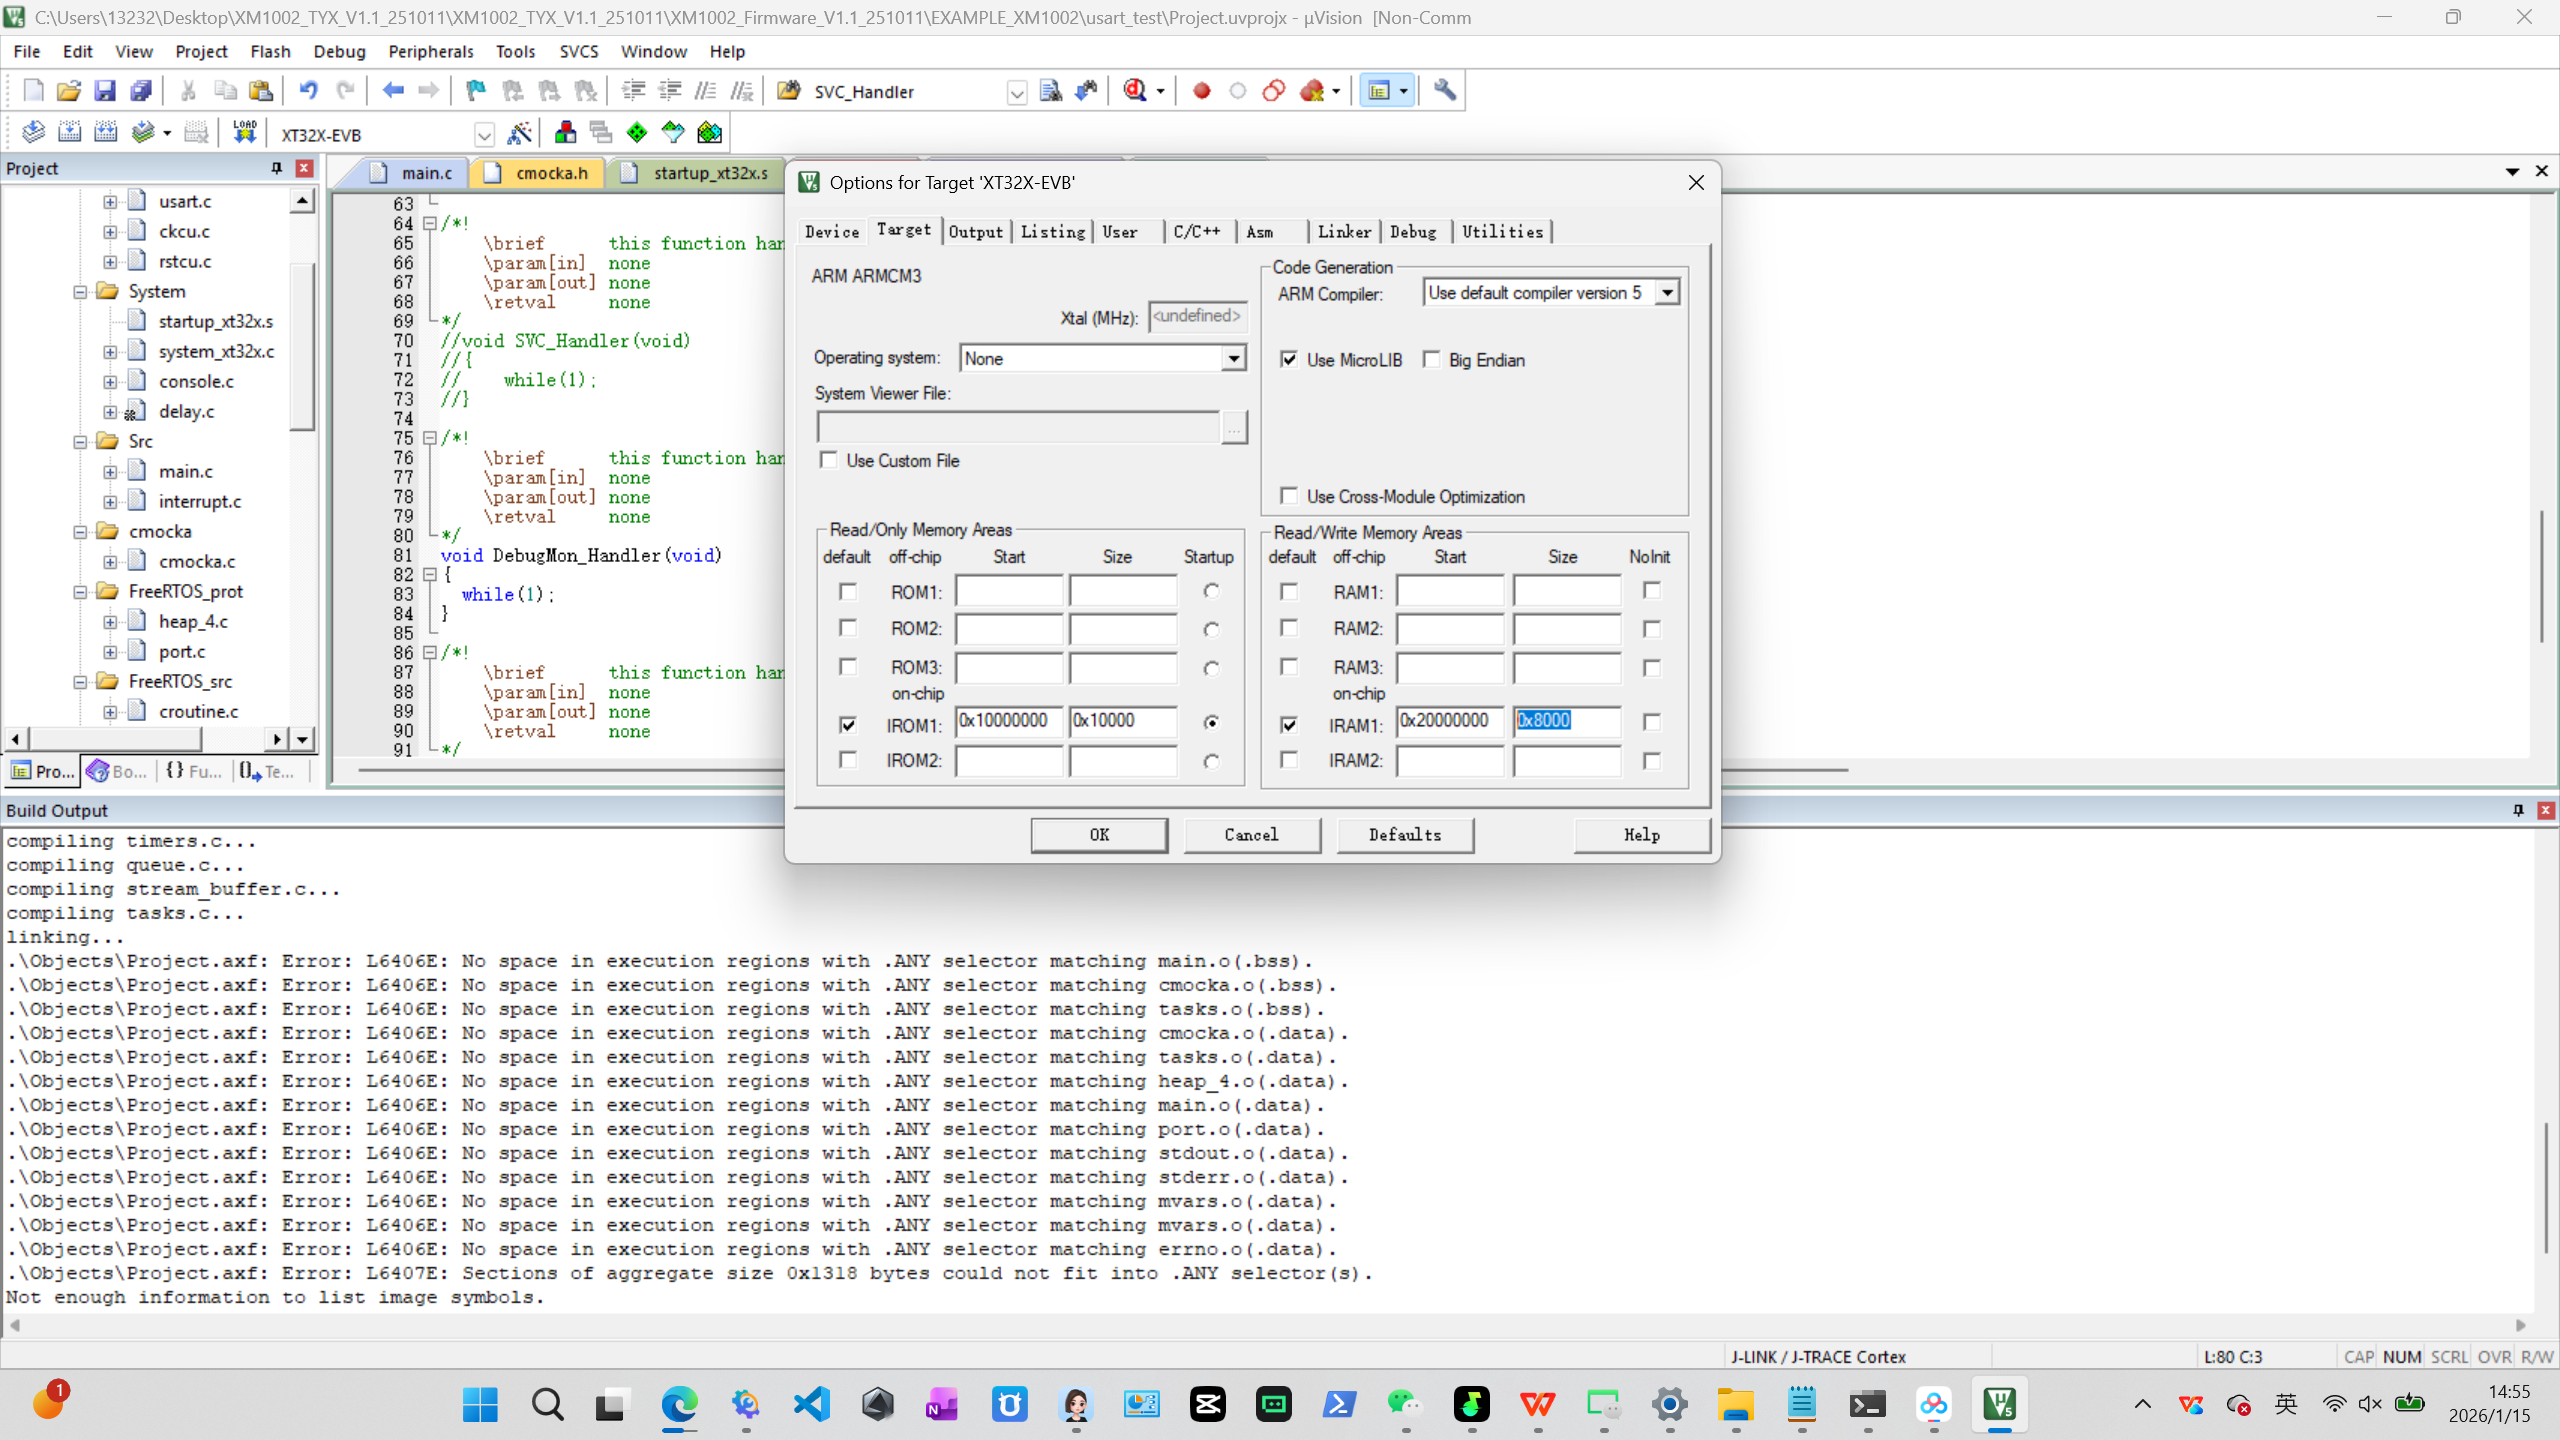2560x1440 pixels.
Task: Open Manage Run-Time Environment green diamond icon
Action: pyautogui.click(x=637, y=132)
